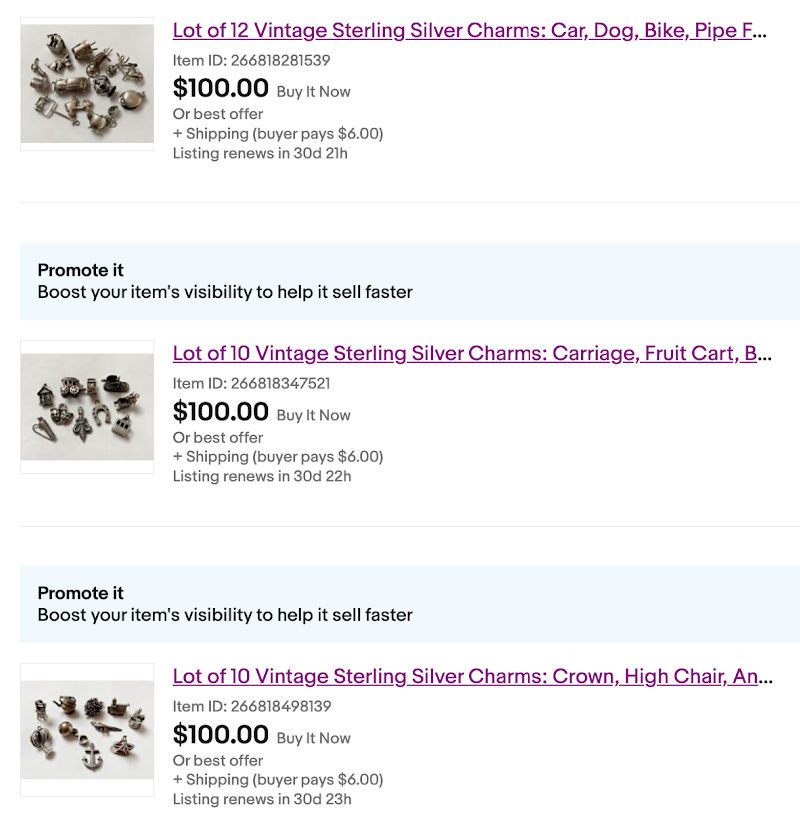Image resolution: width=800 pixels, height=827 pixels.
Task: Select Item ID 266818498139 text
Action: pyautogui.click(x=252, y=707)
